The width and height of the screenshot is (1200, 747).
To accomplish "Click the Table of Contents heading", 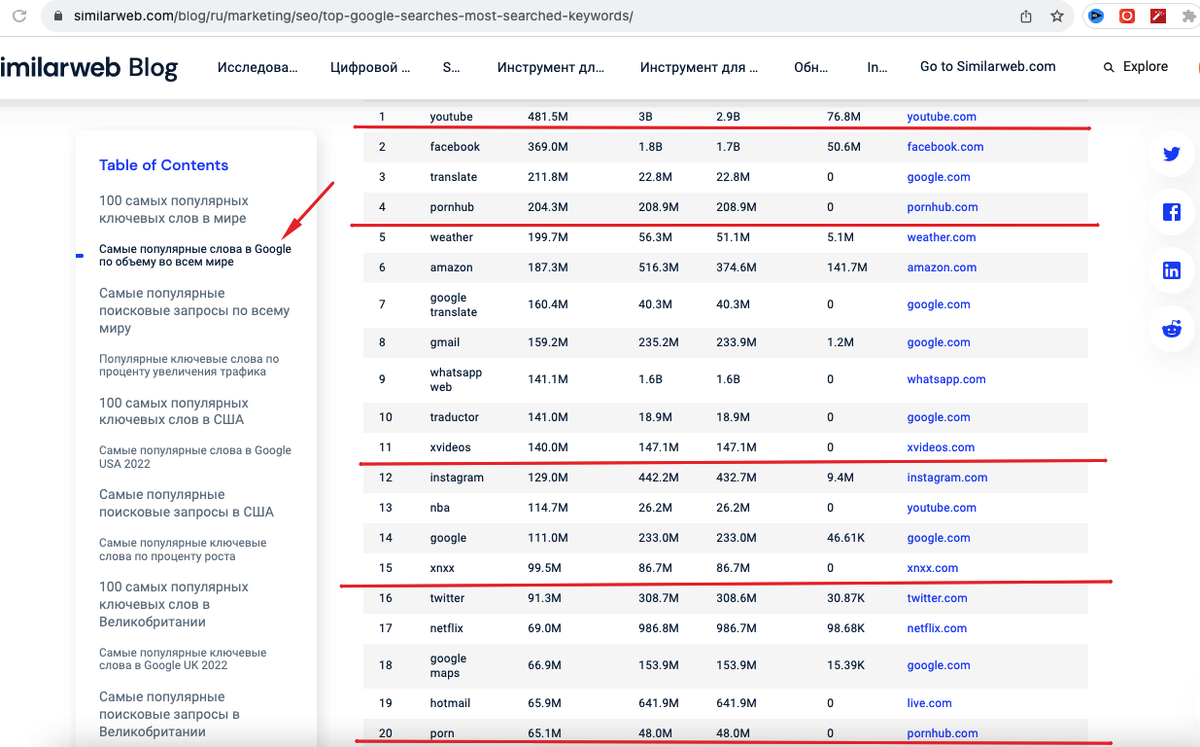I will [163, 165].
